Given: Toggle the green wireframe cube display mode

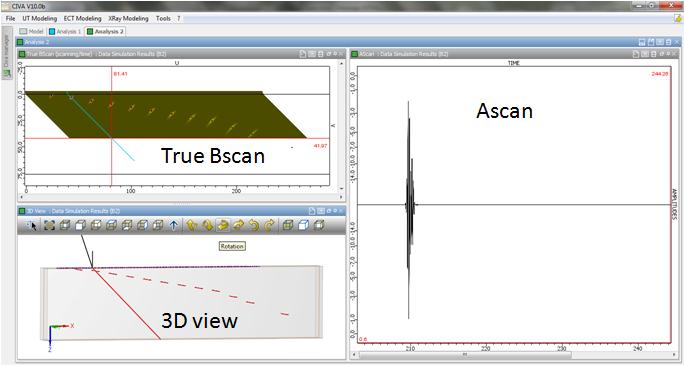Looking at the screenshot, I should tap(287, 225).
